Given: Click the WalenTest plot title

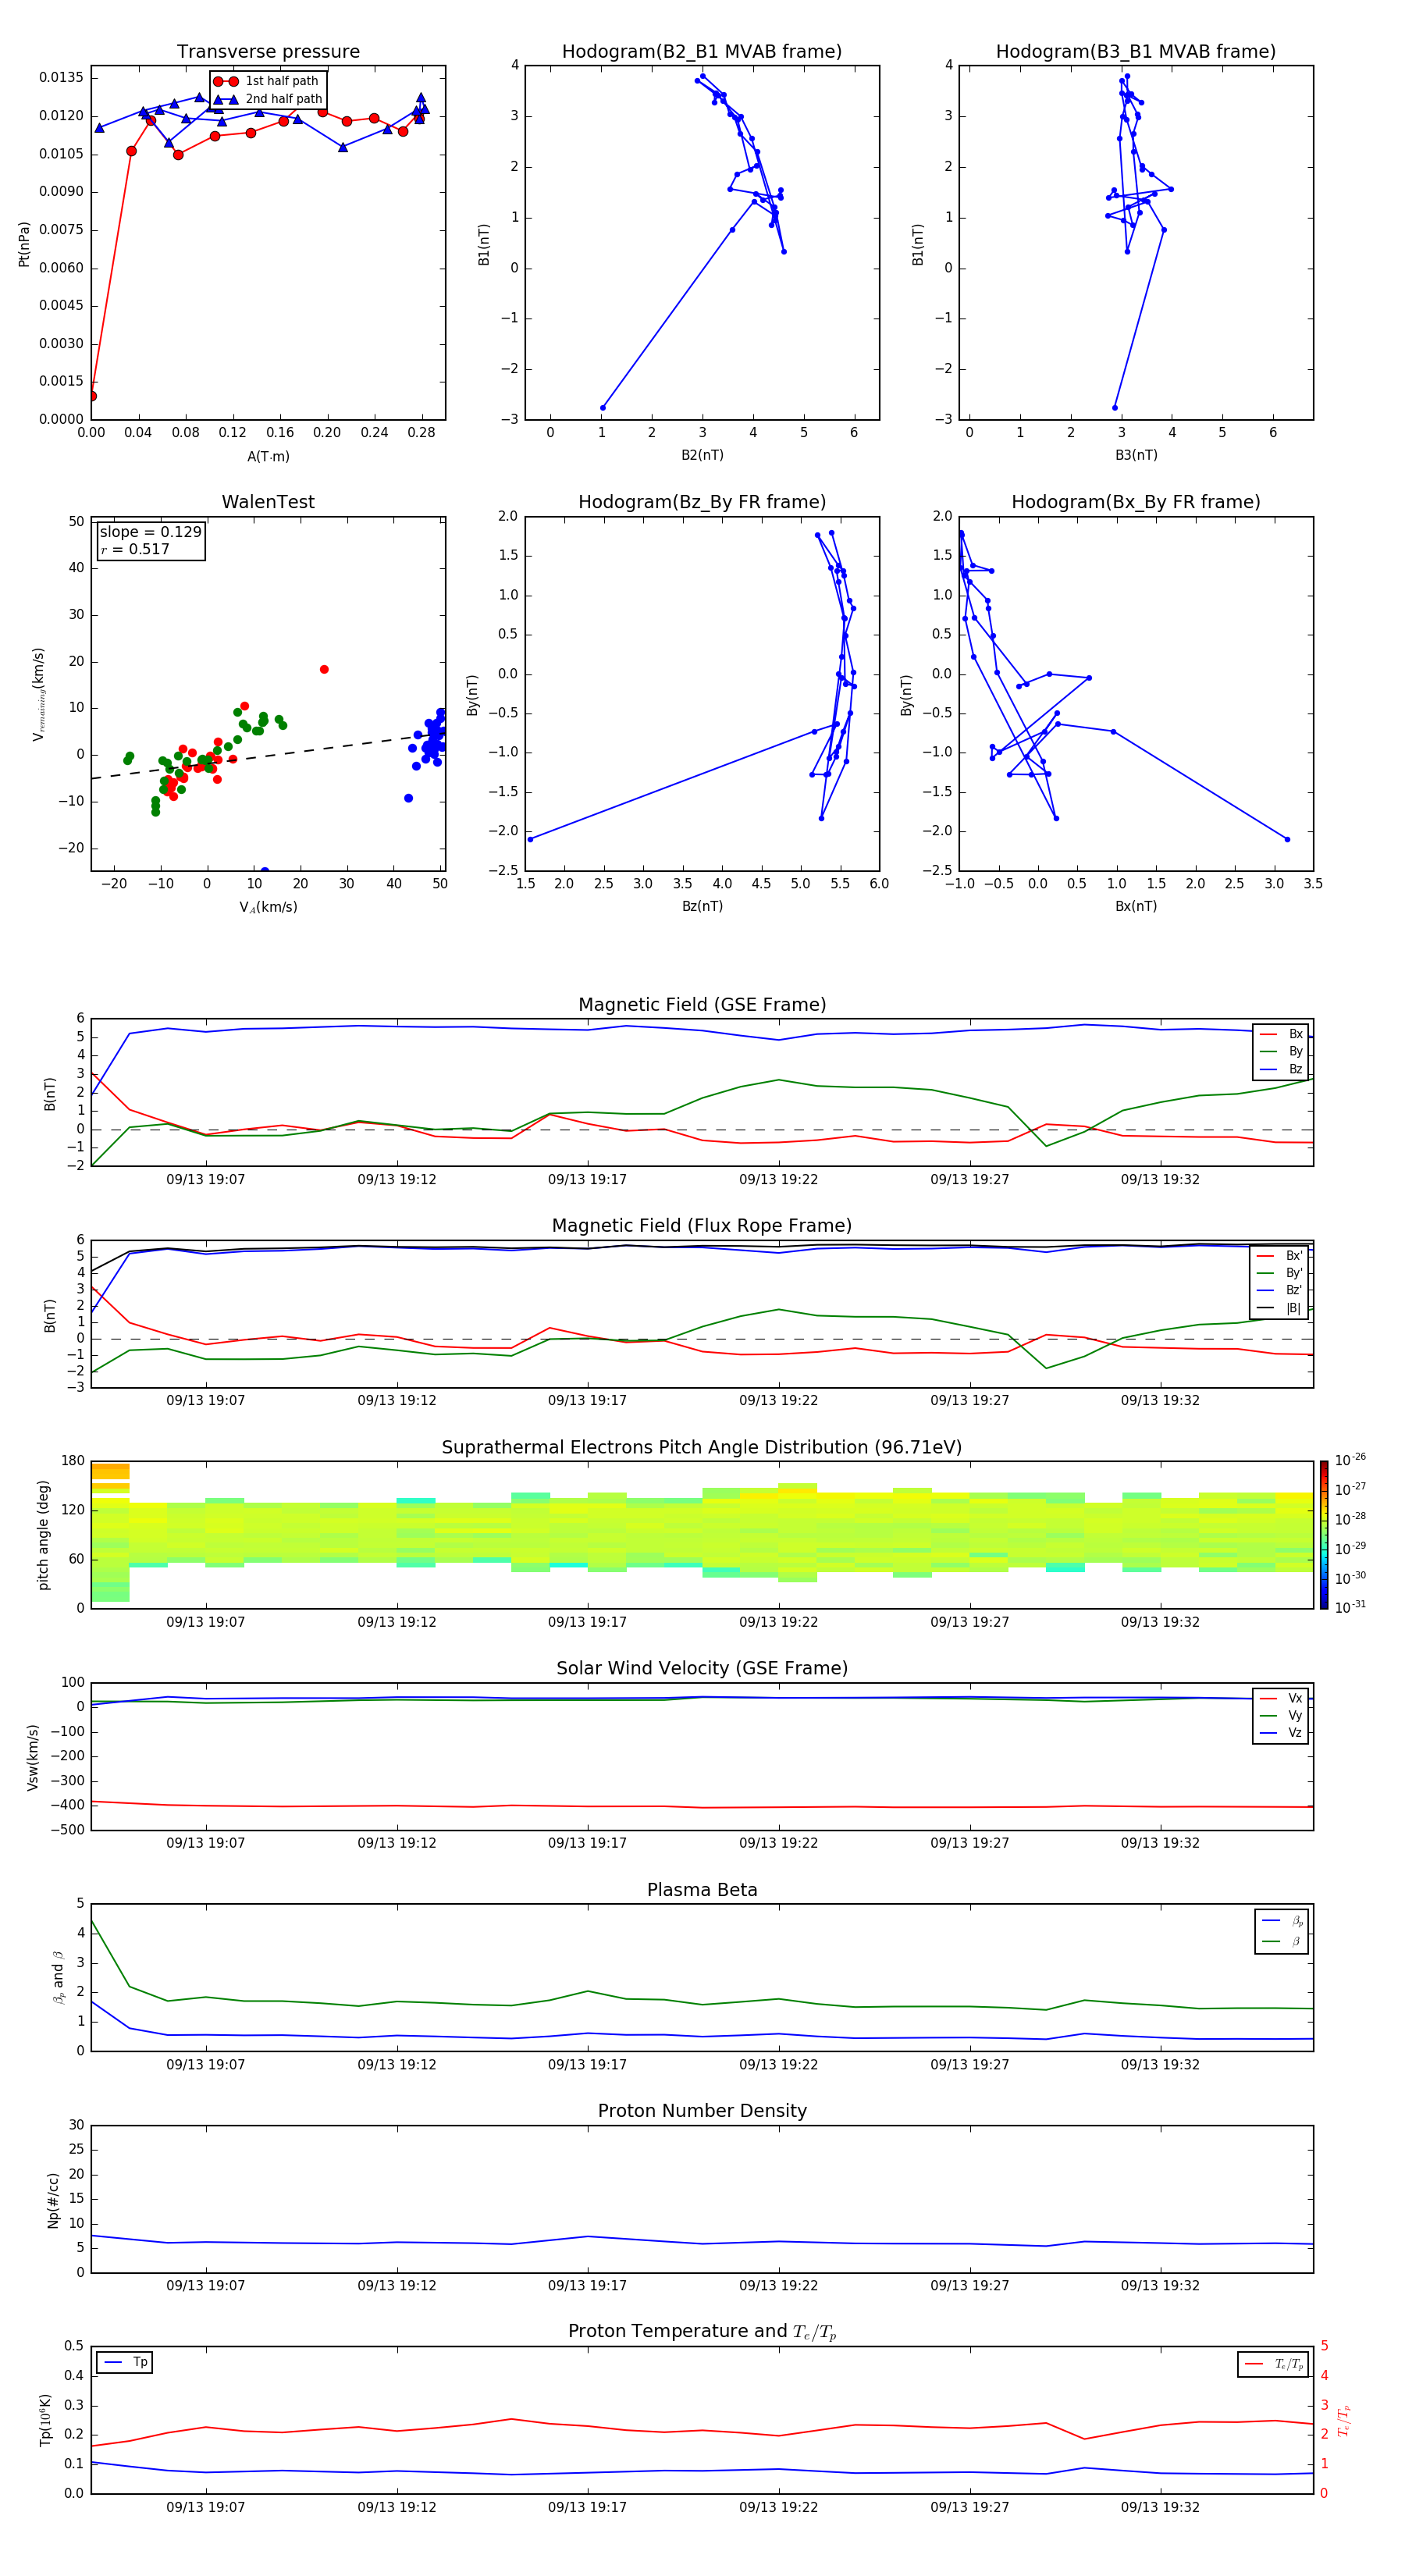Looking at the screenshot, I should pyautogui.click(x=268, y=502).
